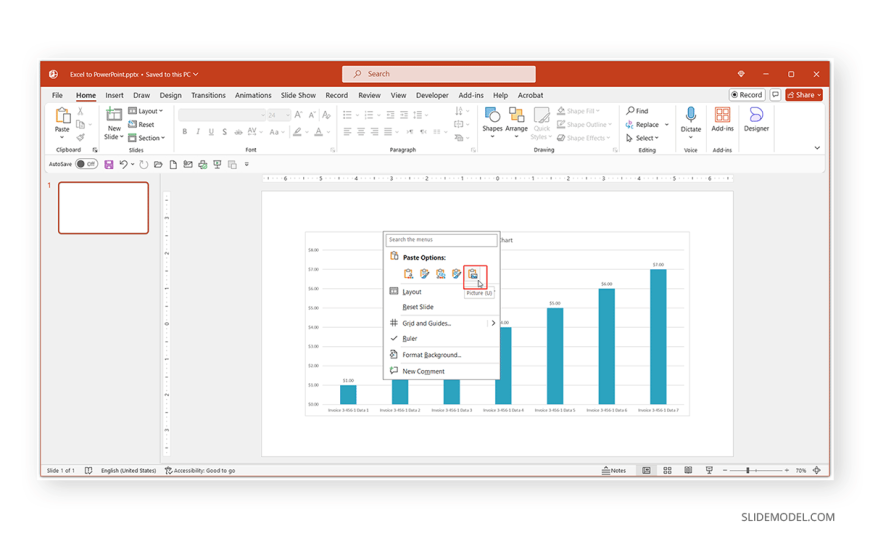The width and height of the screenshot is (870, 539).
Task: Click the premium diamond icon in title bar
Action: click(741, 74)
